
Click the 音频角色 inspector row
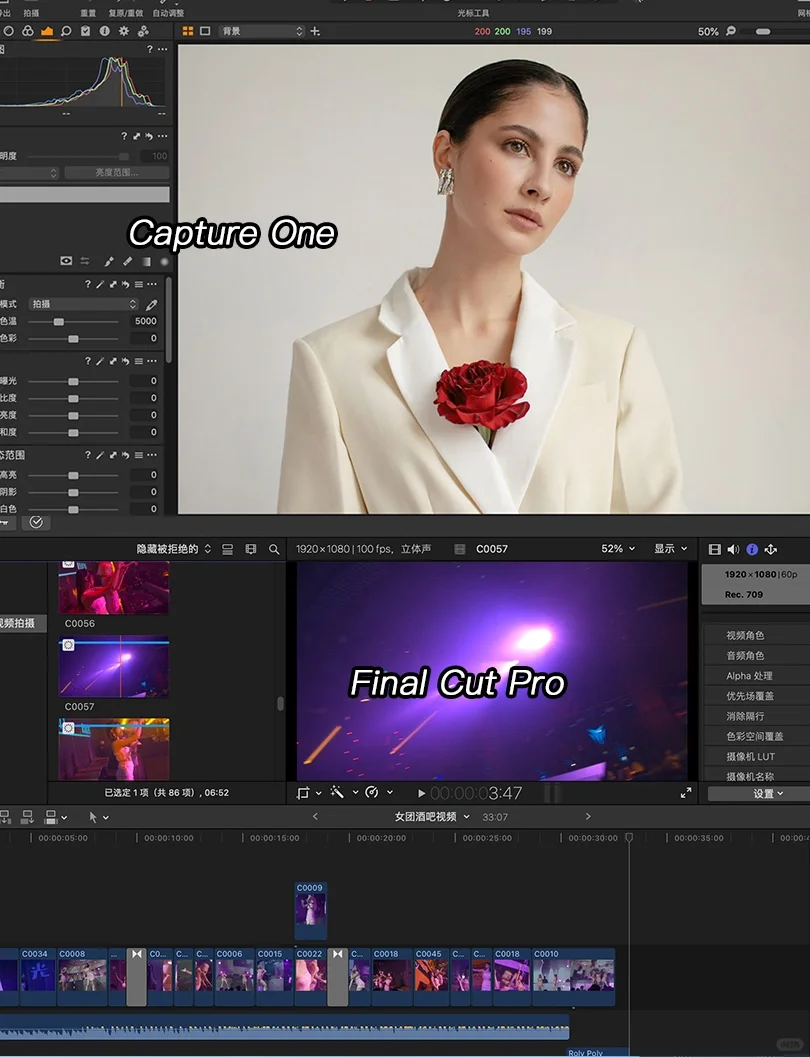[757, 655]
